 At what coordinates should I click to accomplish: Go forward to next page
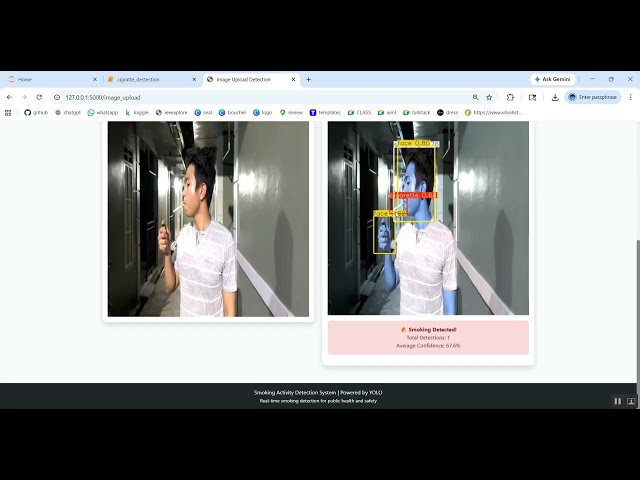(24, 97)
